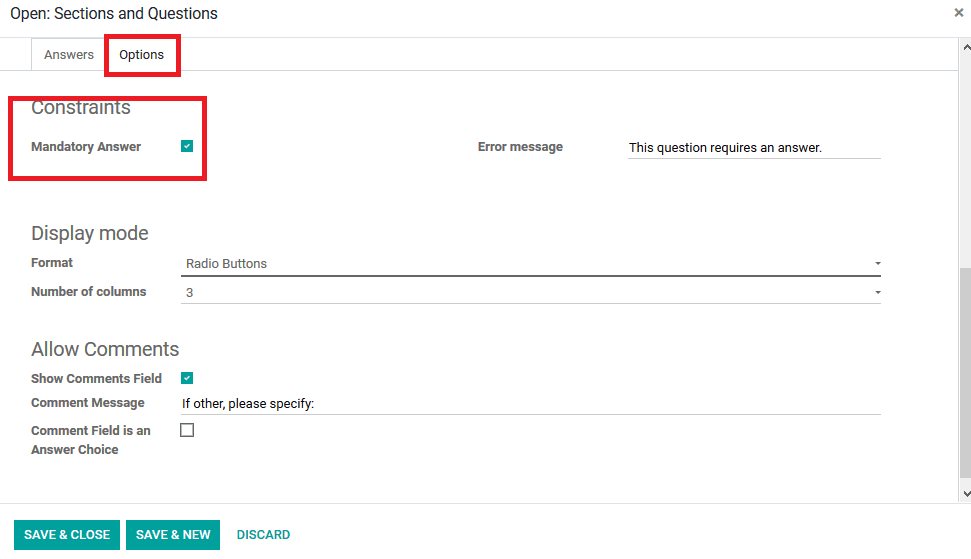Click the Comment Field is an Answer Choice label
This screenshot has width=971, height=559.
coord(91,440)
